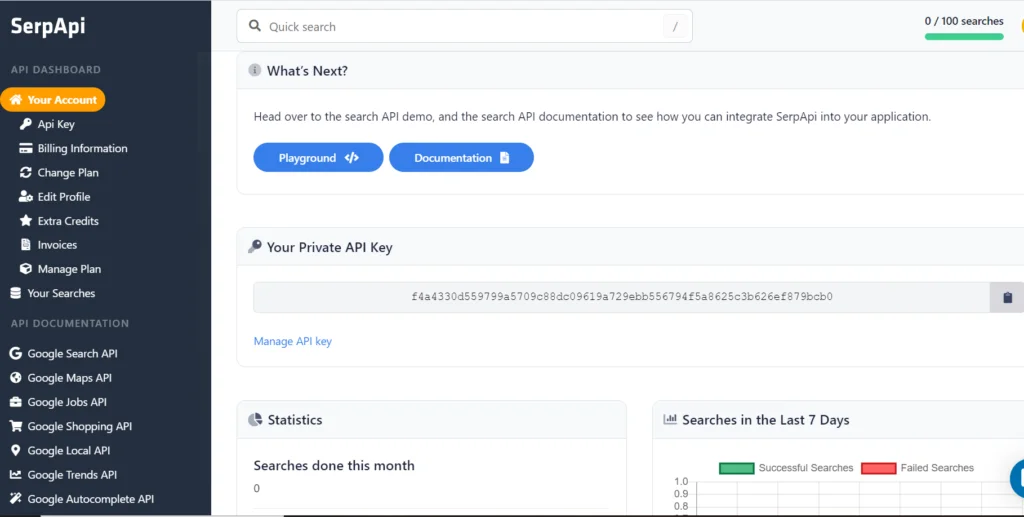The image size is (1024, 517).
Task: Open Google Search API documentation
Action: [71, 354]
